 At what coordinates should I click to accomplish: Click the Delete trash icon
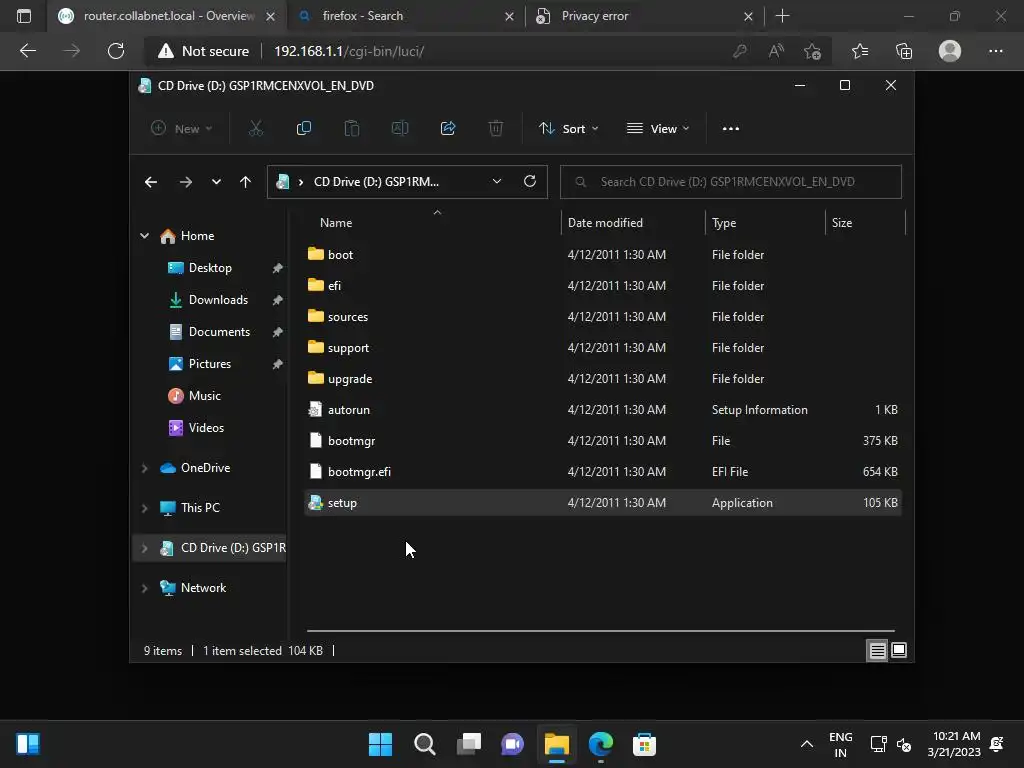click(x=496, y=129)
